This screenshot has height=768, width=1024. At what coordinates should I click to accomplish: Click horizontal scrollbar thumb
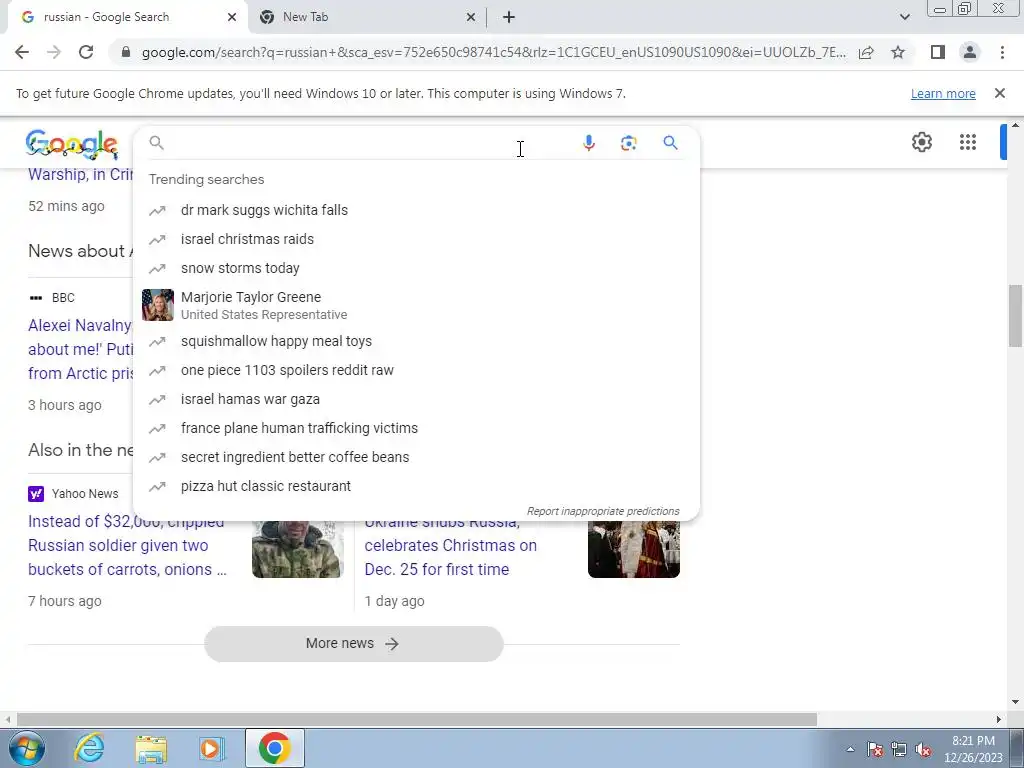[417, 720]
